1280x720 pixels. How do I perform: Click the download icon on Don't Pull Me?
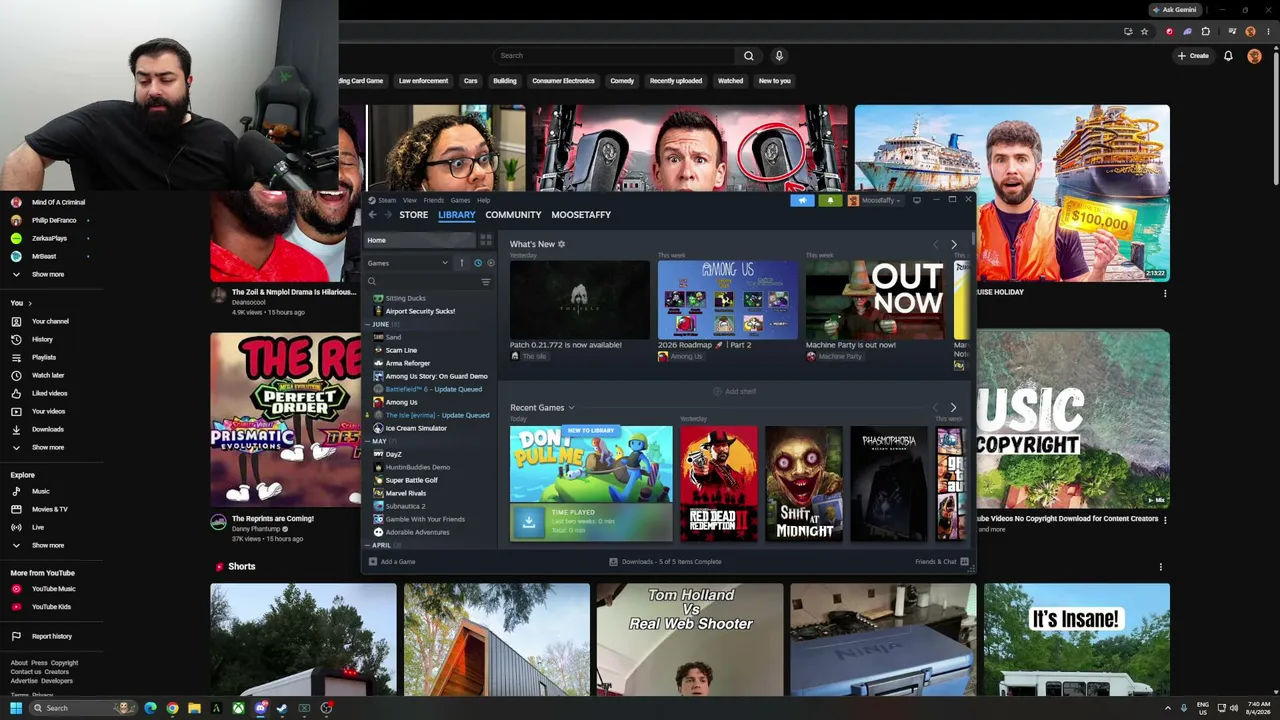(528, 521)
